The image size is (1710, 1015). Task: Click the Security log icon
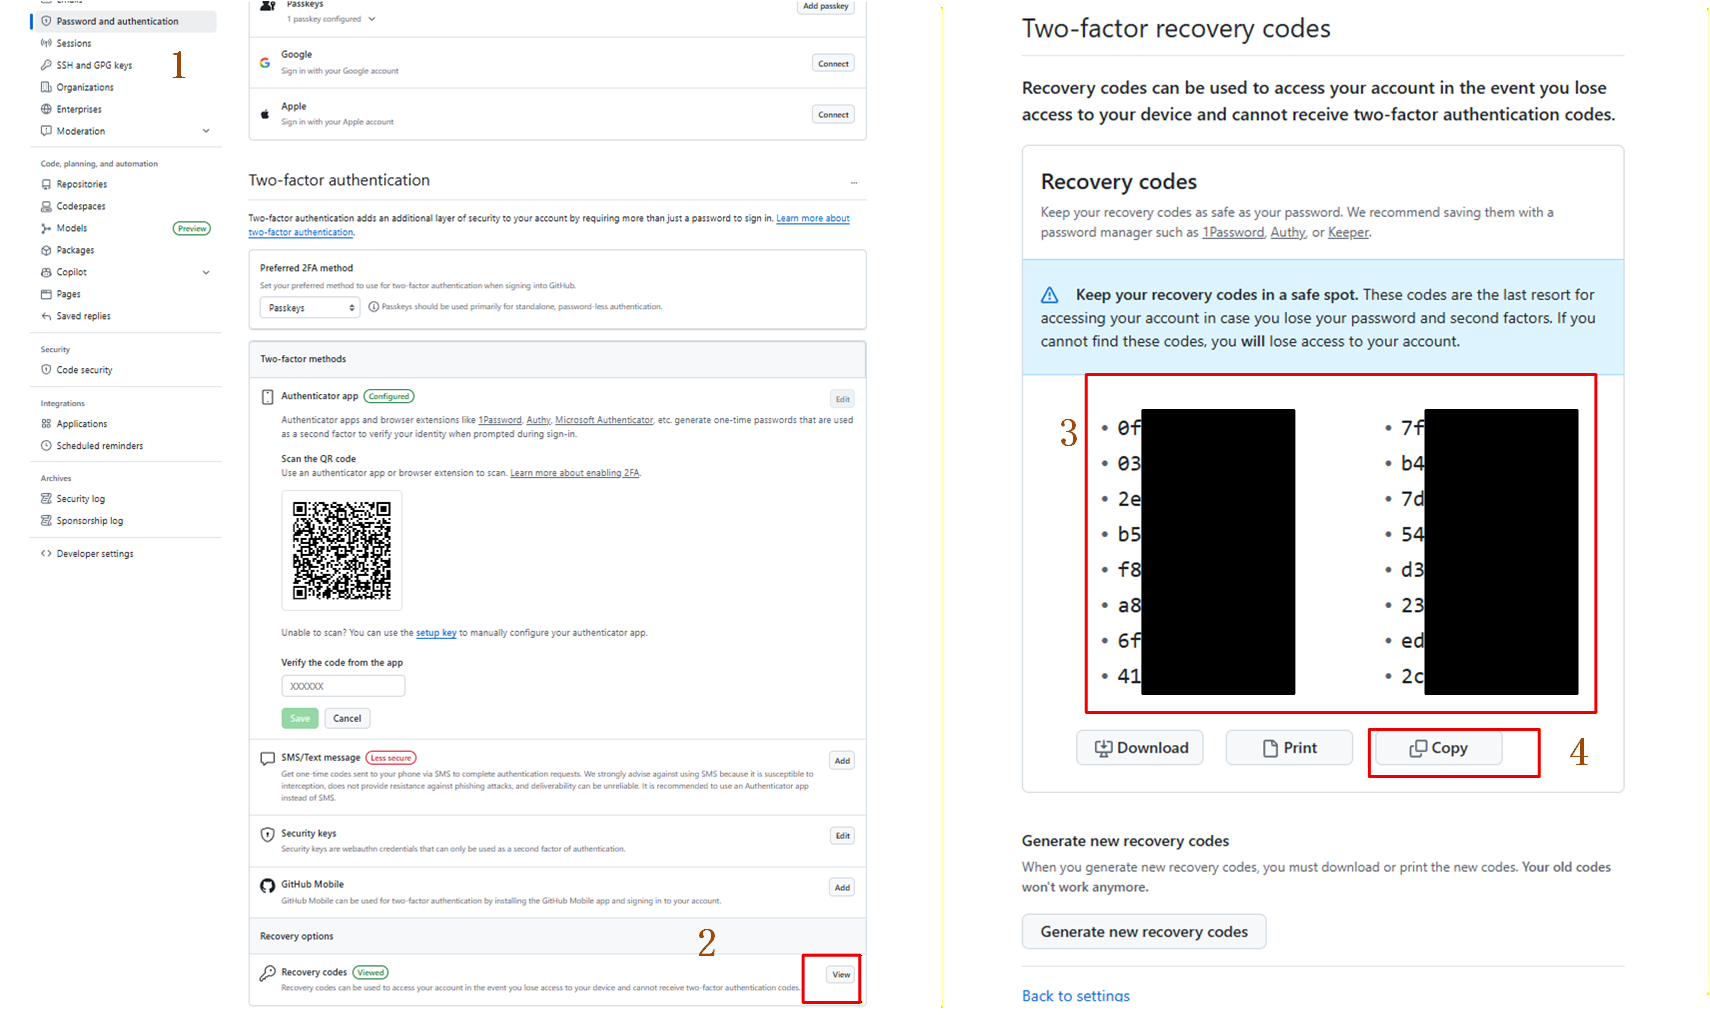(46, 498)
